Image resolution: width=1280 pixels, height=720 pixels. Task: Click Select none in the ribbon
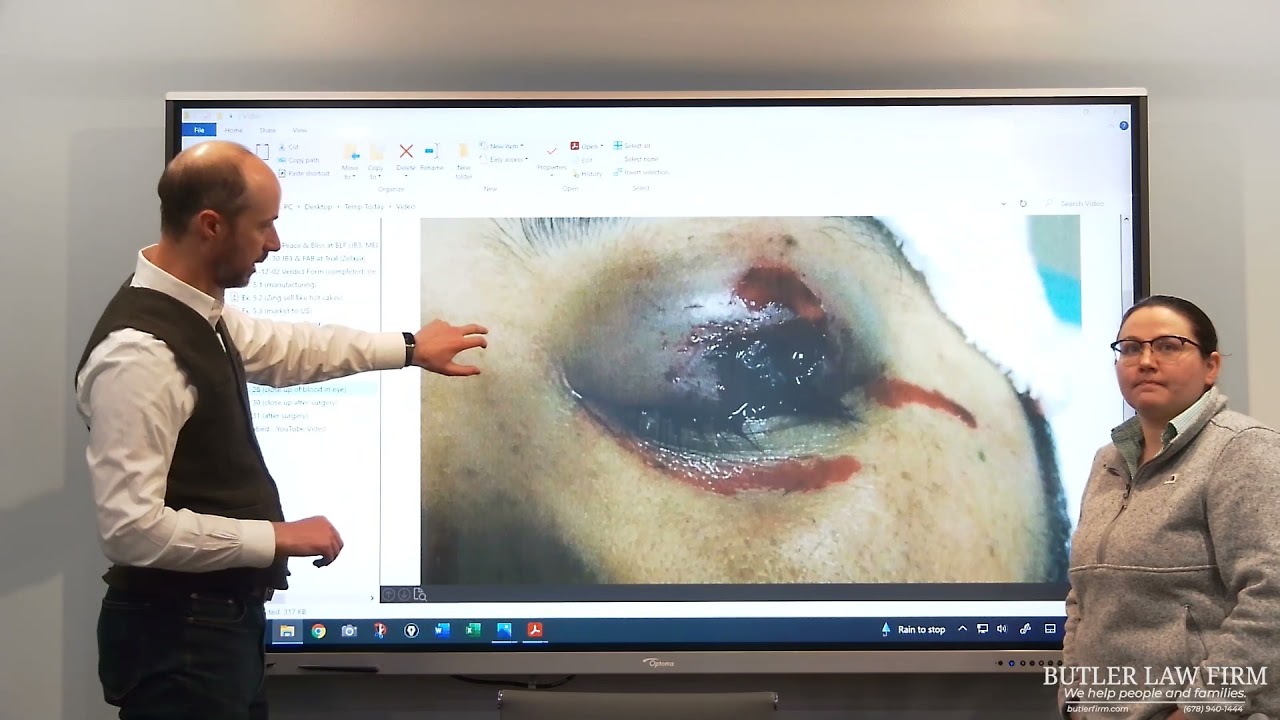pyautogui.click(x=641, y=158)
